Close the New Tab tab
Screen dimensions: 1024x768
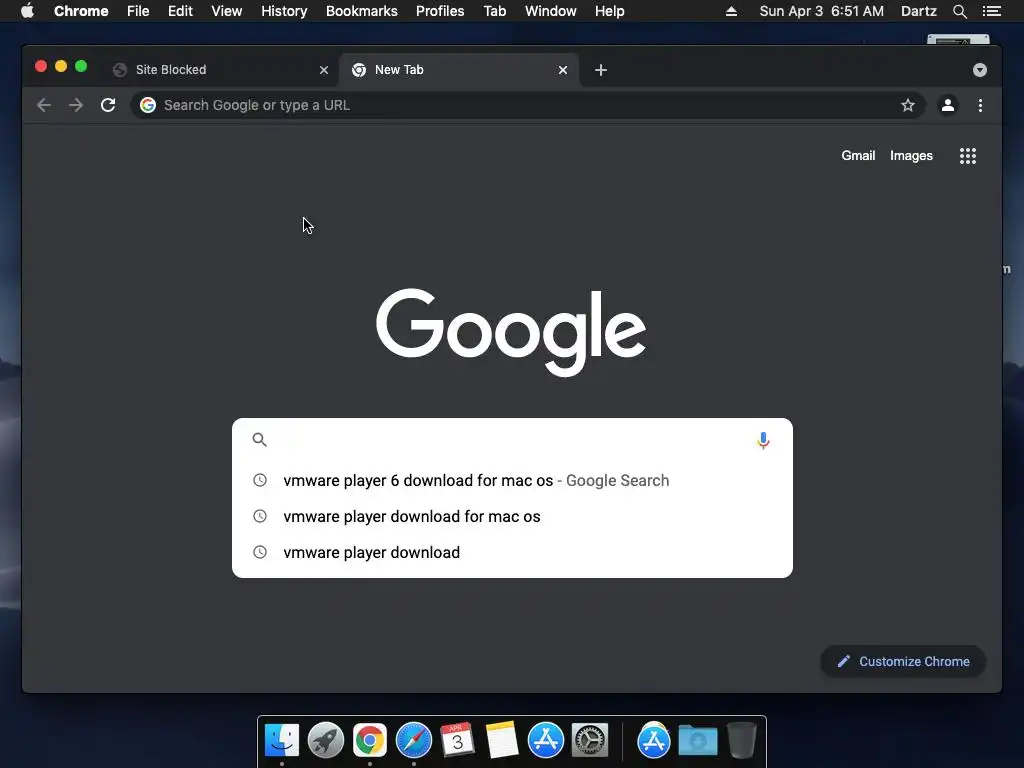[563, 70]
